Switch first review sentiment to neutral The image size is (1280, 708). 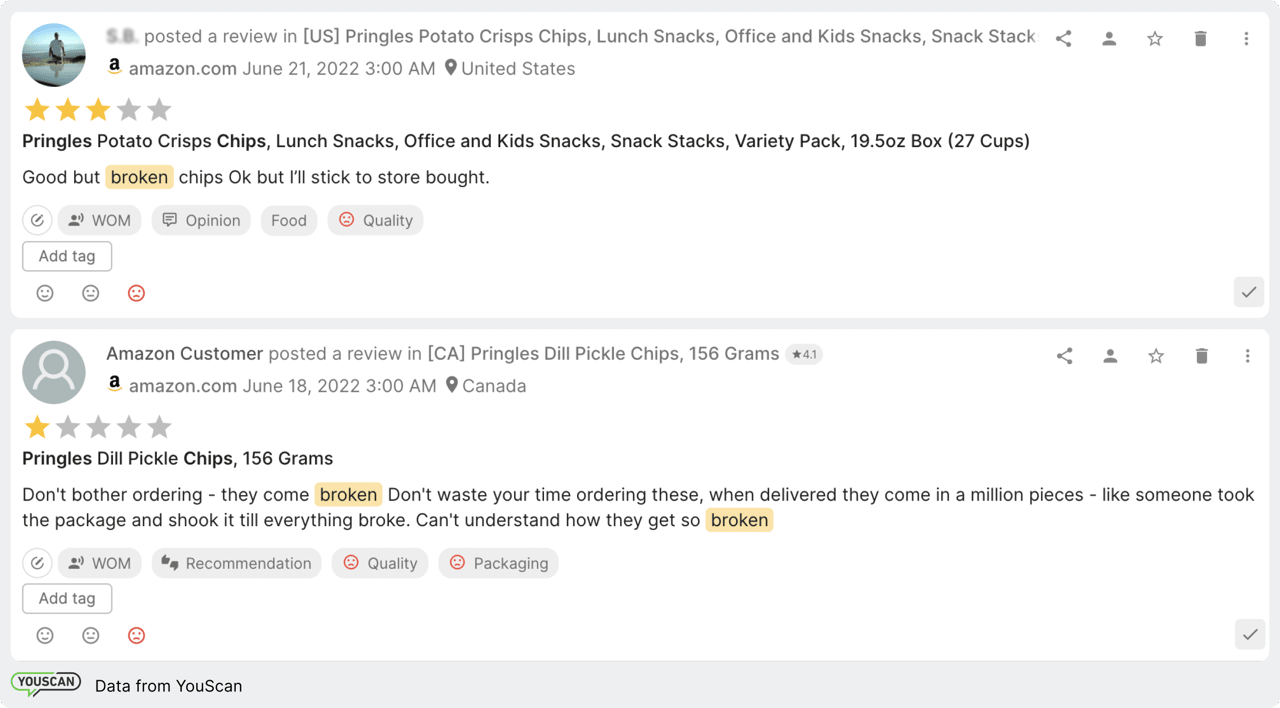91,293
